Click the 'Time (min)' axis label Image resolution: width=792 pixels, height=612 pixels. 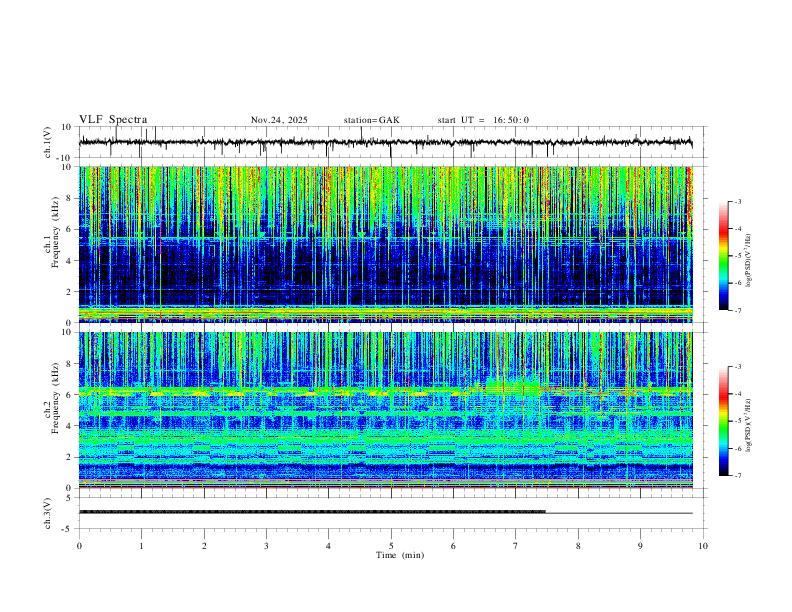pyautogui.click(x=400, y=555)
